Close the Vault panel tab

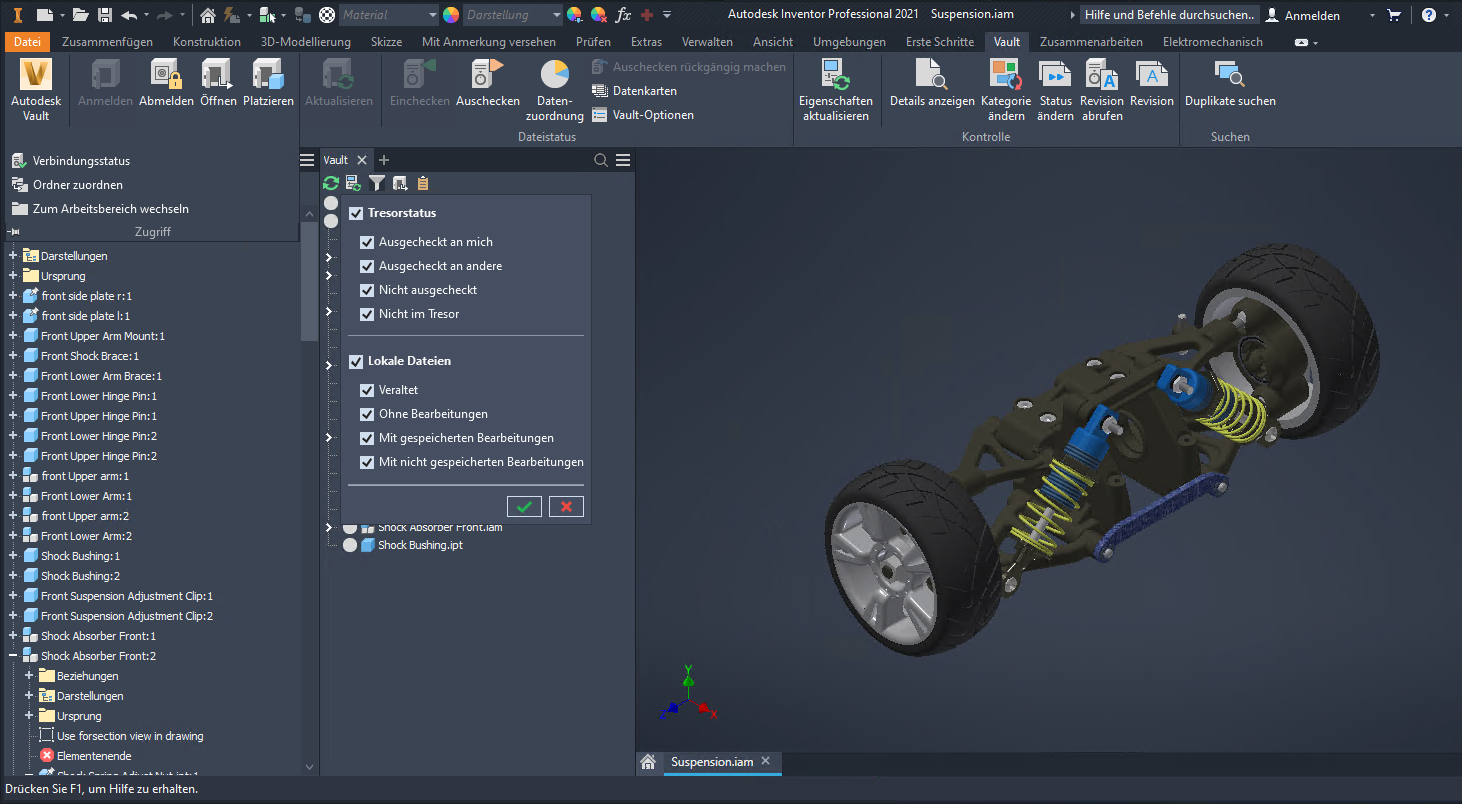[362, 160]
